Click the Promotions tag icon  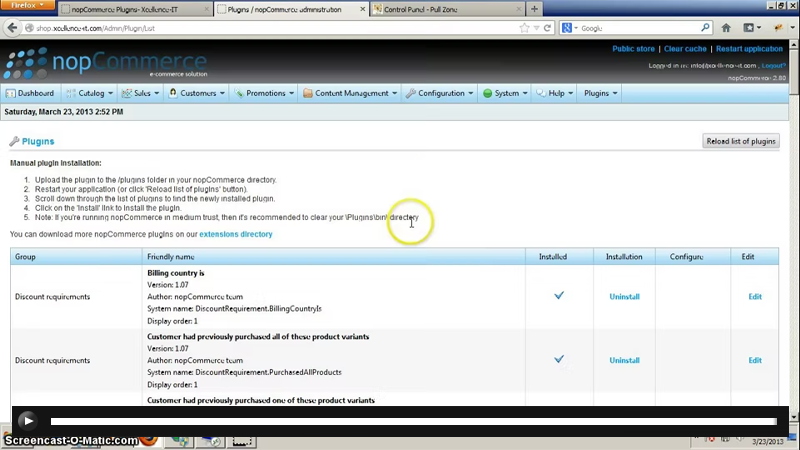pyautogui.click(x=239, y=93)
